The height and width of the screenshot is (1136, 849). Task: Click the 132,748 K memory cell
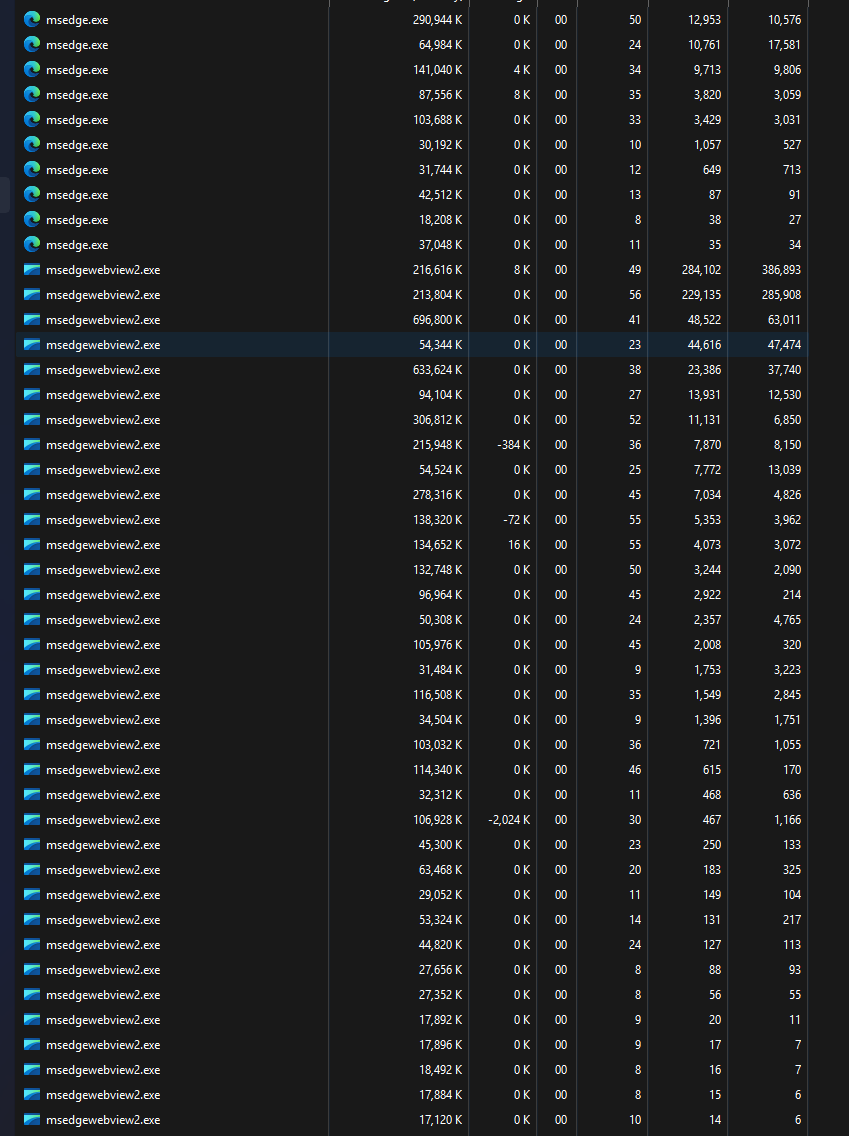pyautogui.click(x=437, y=569)
